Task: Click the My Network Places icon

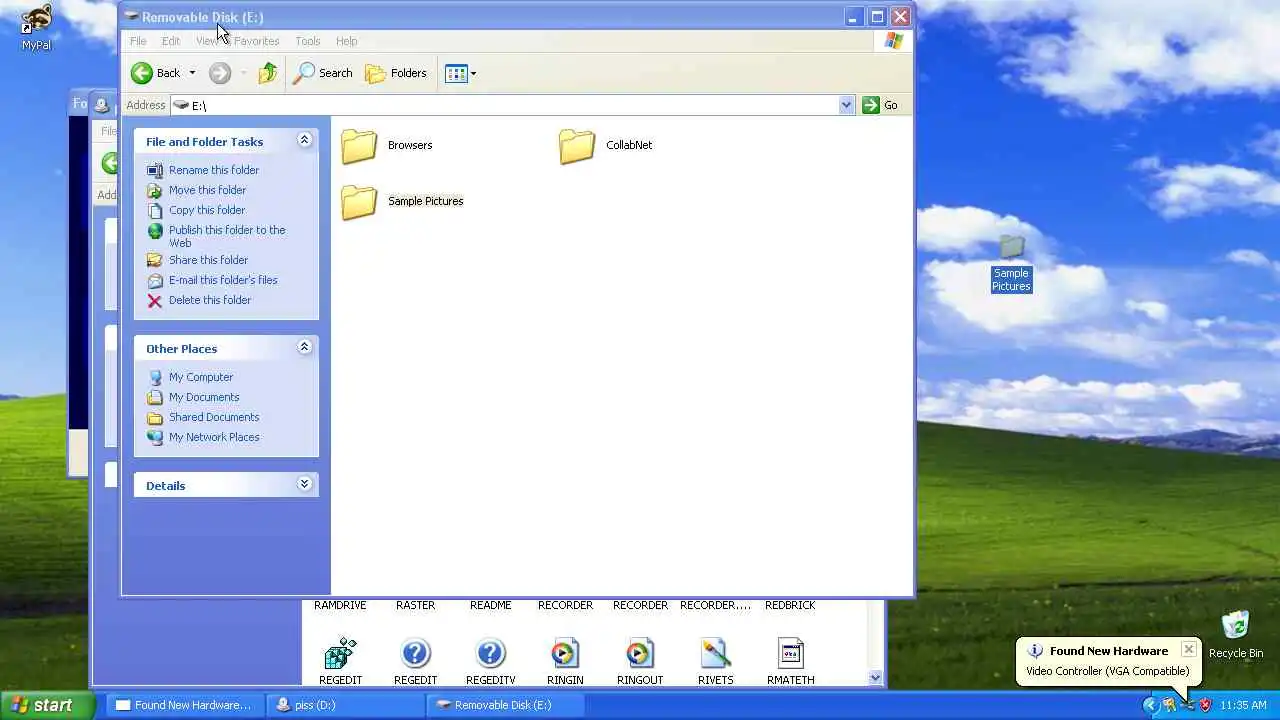Action: click(155, 437)
